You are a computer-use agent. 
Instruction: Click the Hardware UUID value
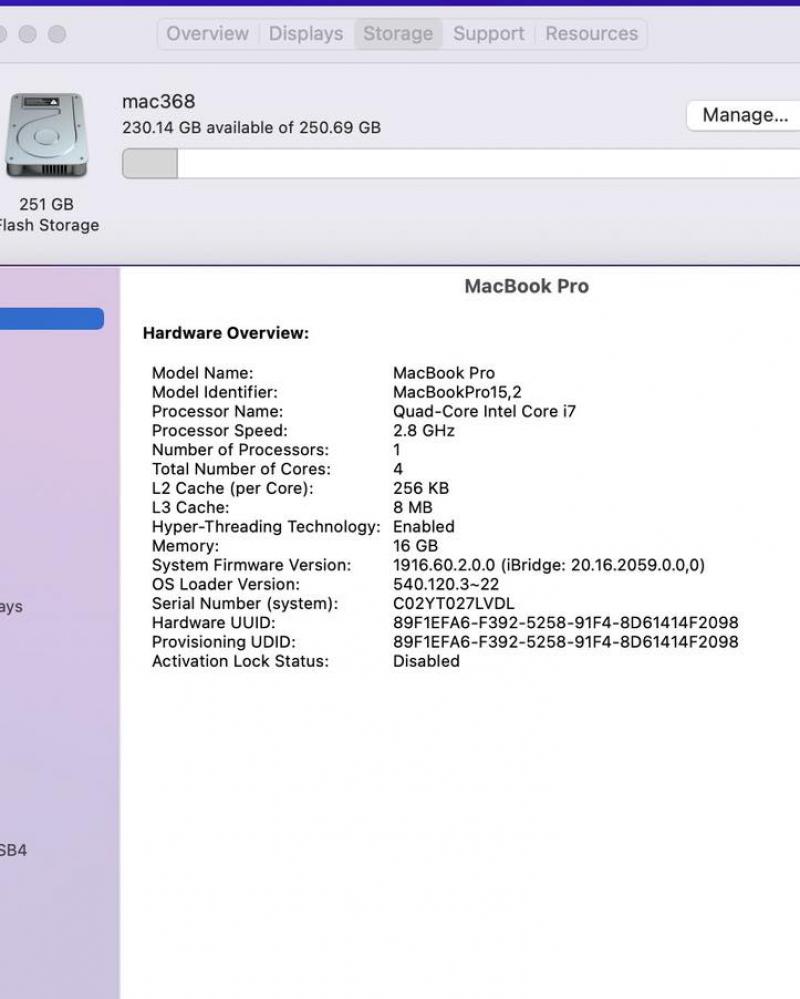point(565,623)
